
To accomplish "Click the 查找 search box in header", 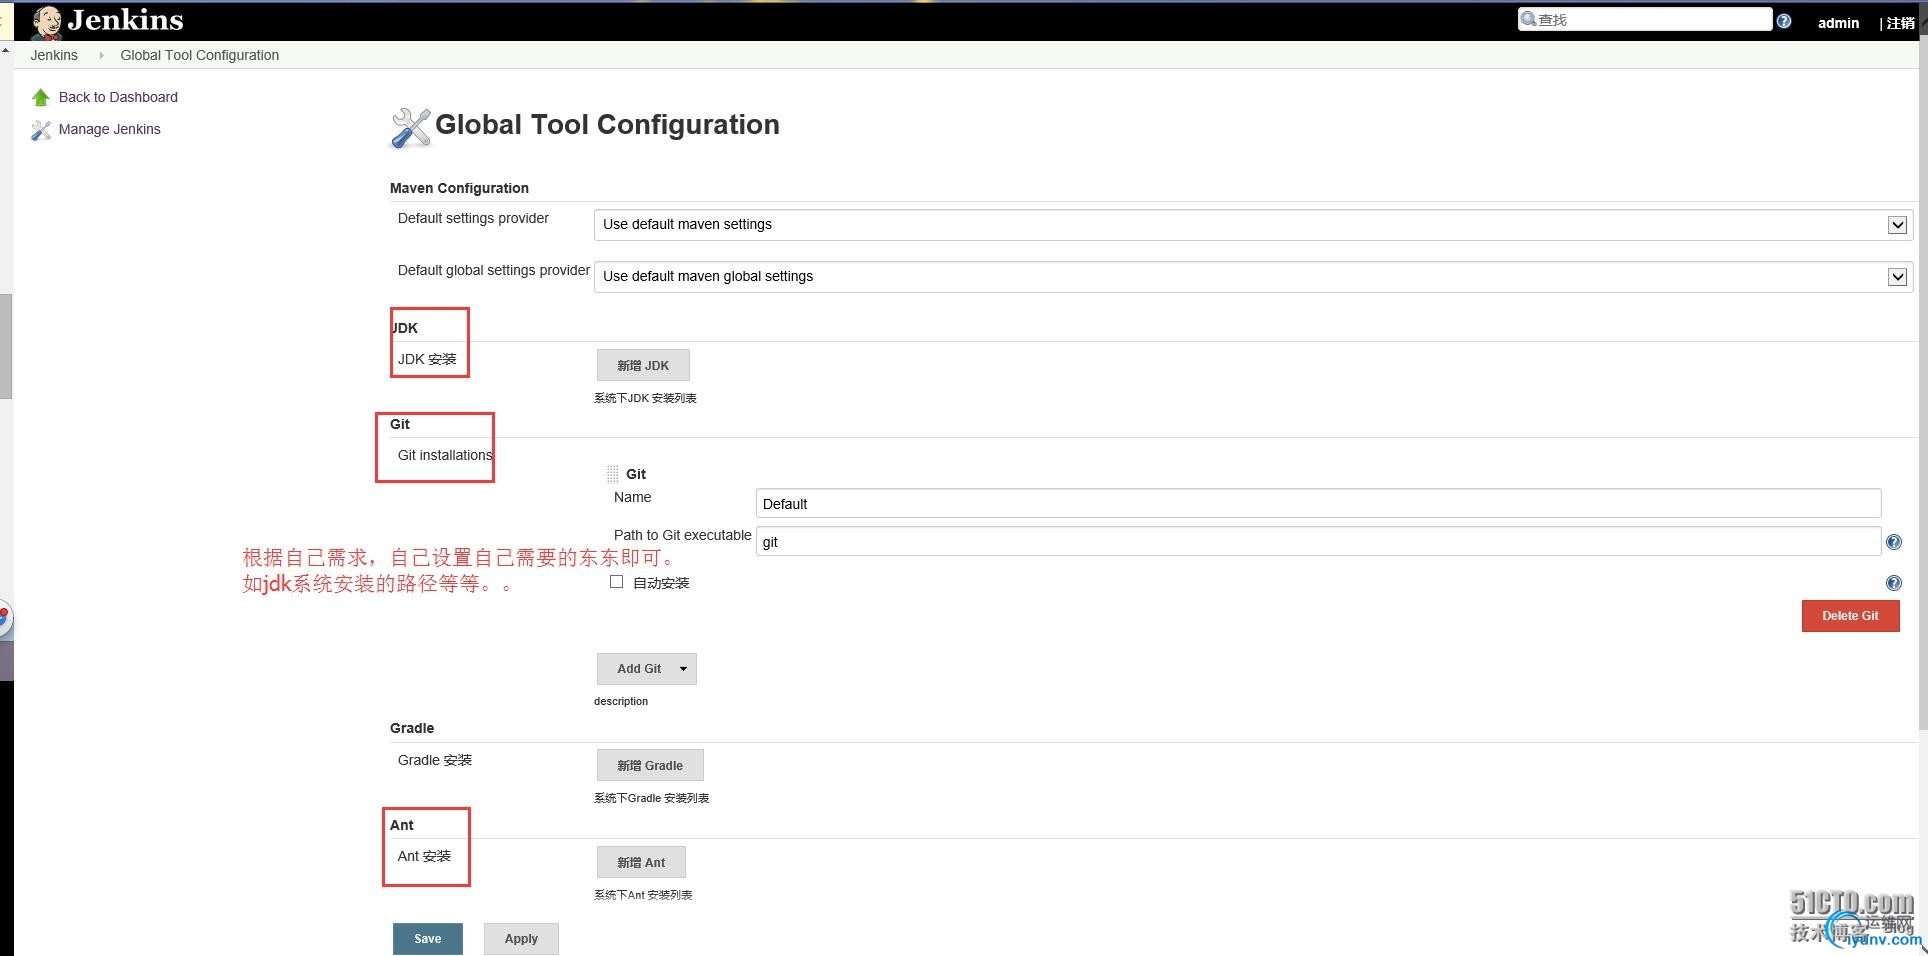I will click(1645, 19).
